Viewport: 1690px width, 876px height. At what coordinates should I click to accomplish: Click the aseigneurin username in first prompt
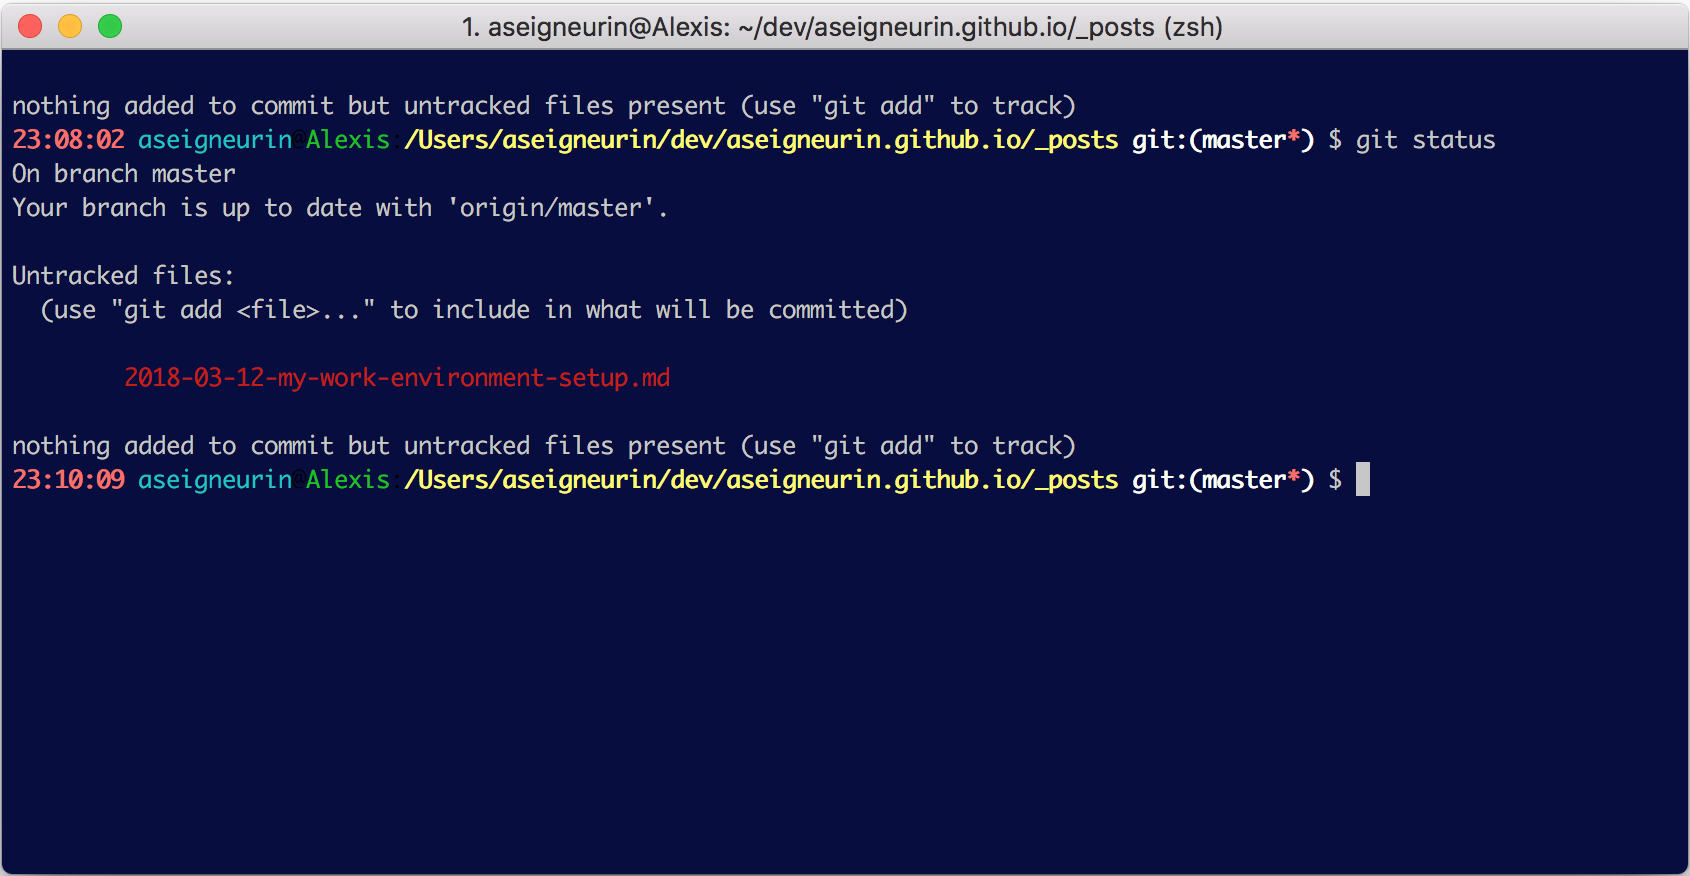215,140
